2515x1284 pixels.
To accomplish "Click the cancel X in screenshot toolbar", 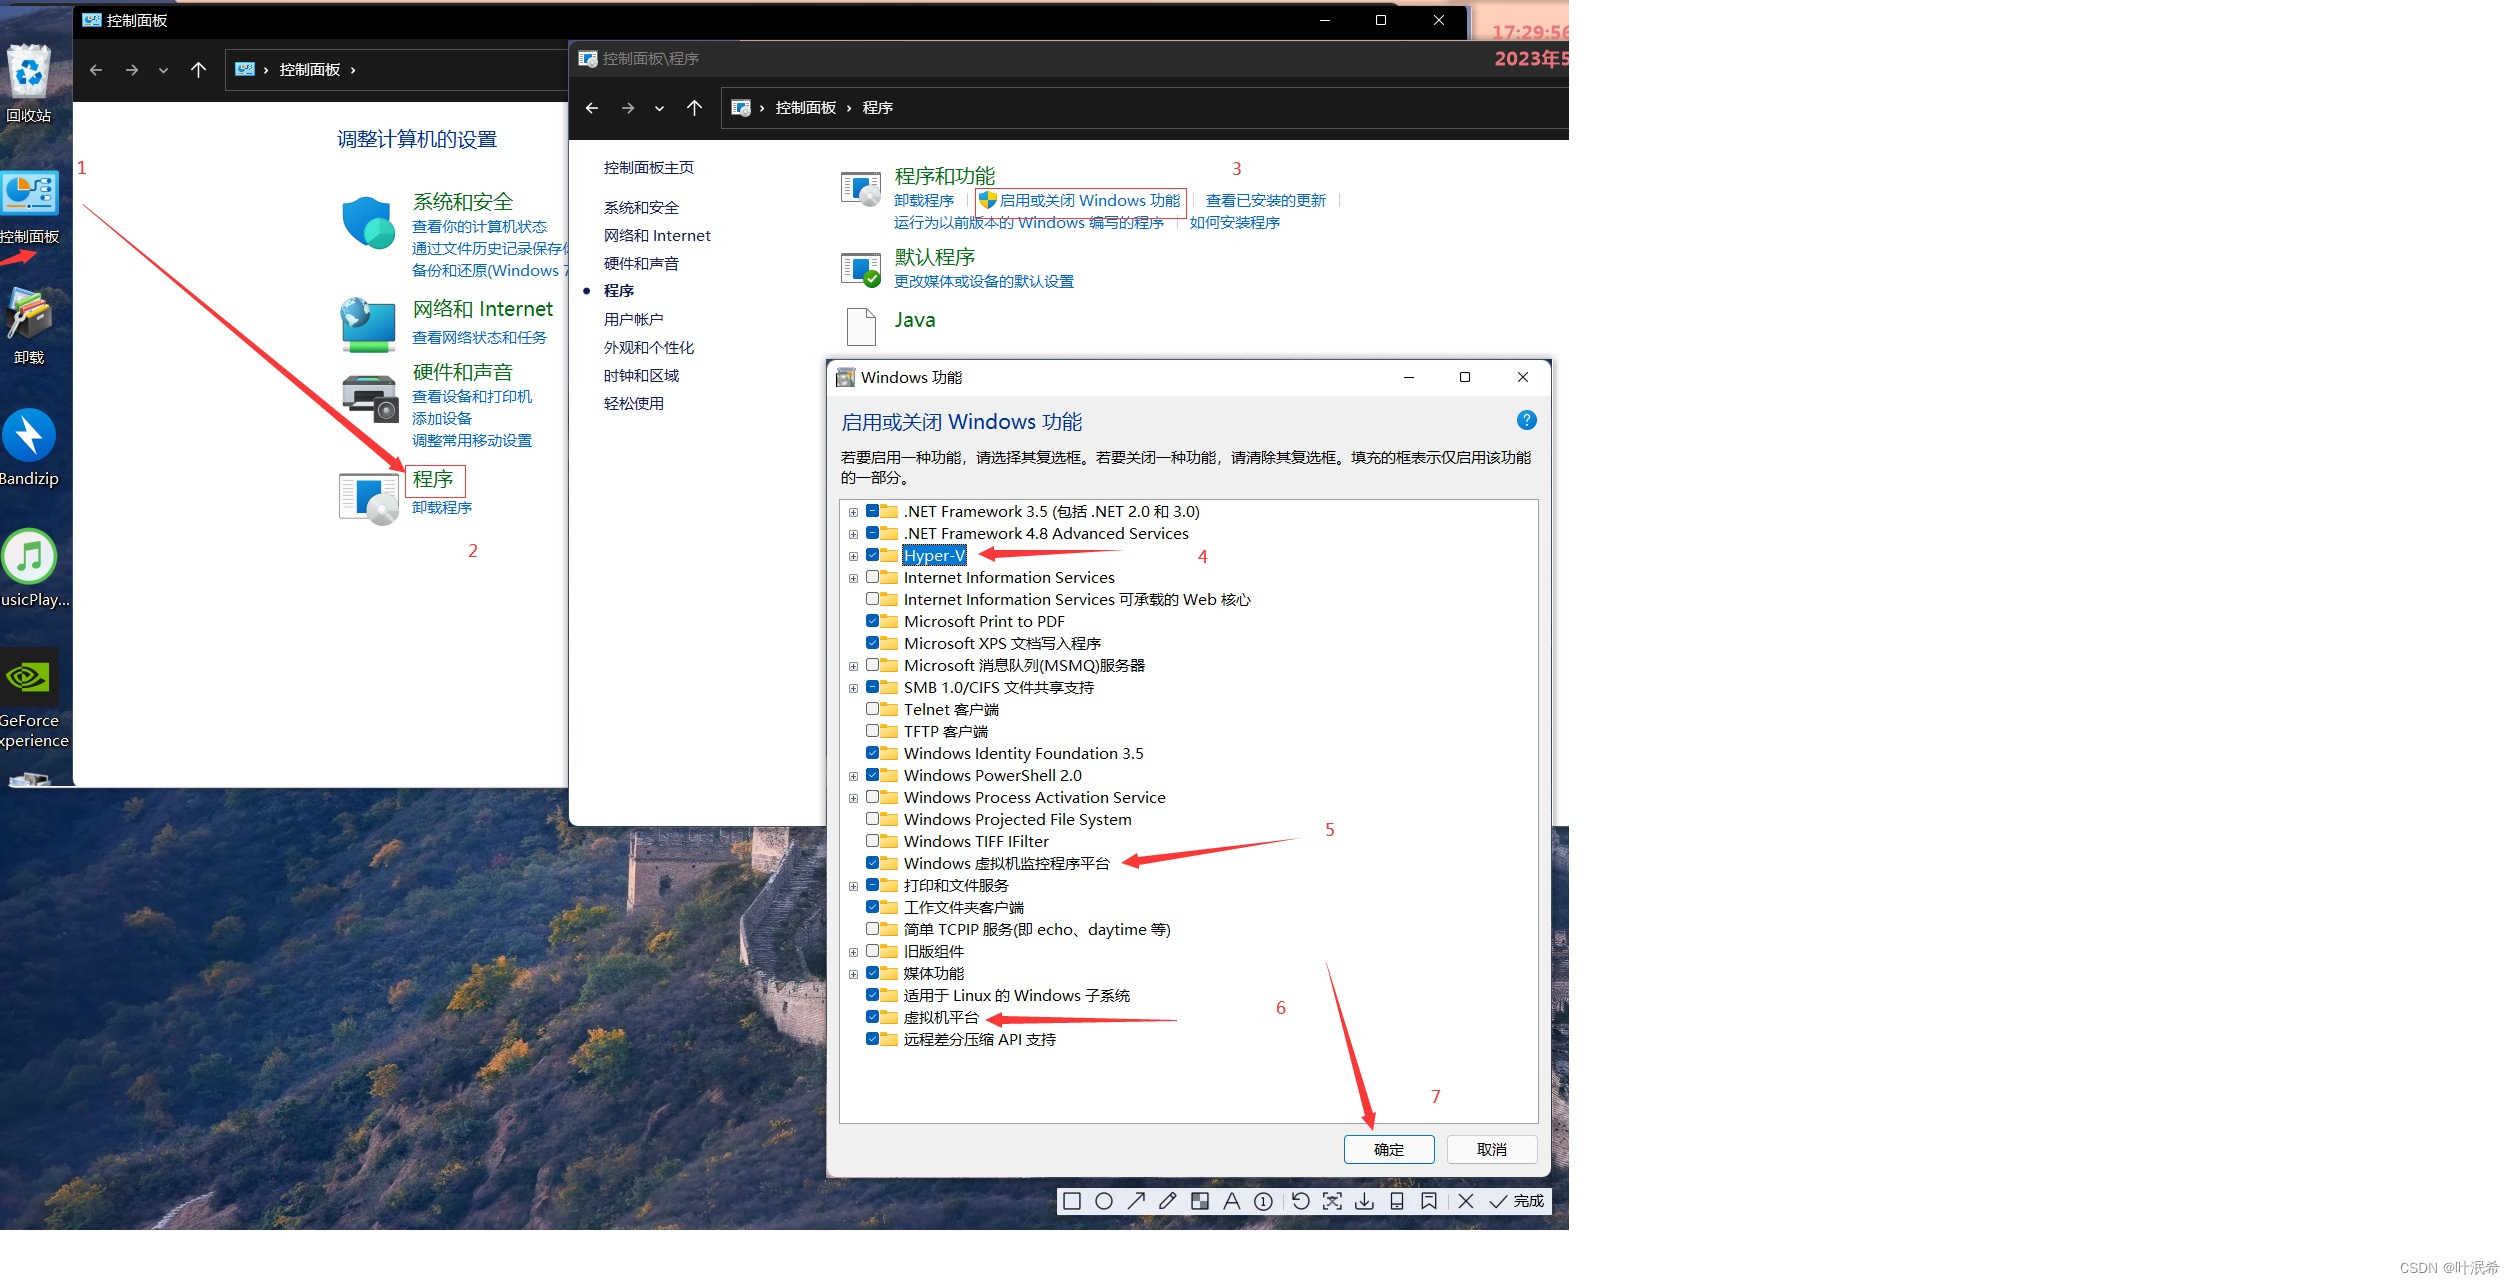I will (1466, 1201).
